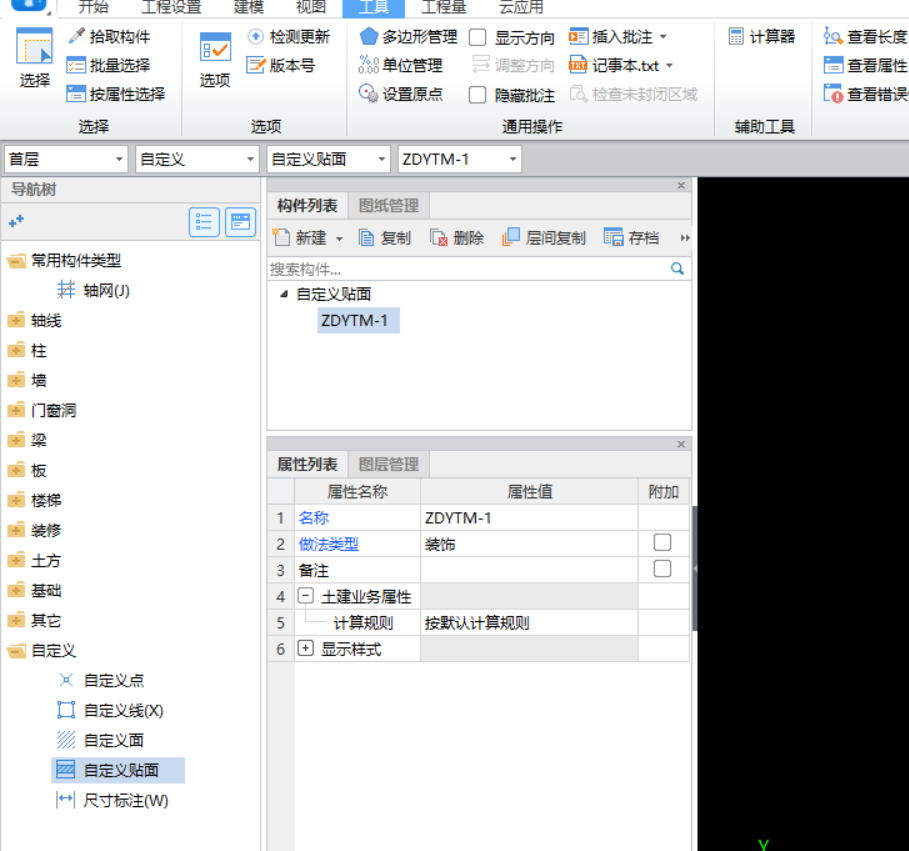Open 记事本.txt notepad
This screenshot has height=851, width=909.
pyautogui.click(x=615, y=65)
